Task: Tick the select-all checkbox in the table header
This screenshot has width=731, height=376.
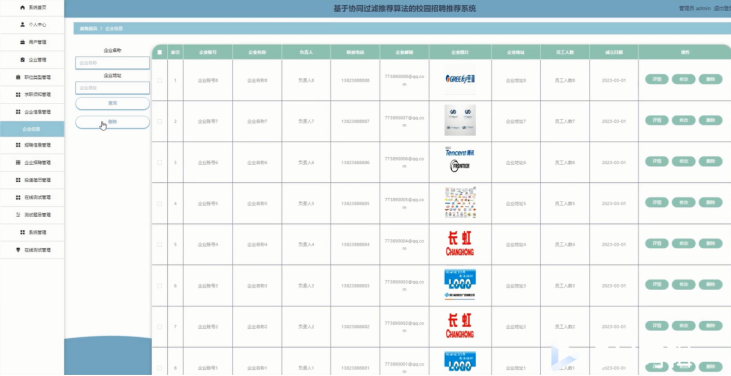Action: (x=160, y=52)
